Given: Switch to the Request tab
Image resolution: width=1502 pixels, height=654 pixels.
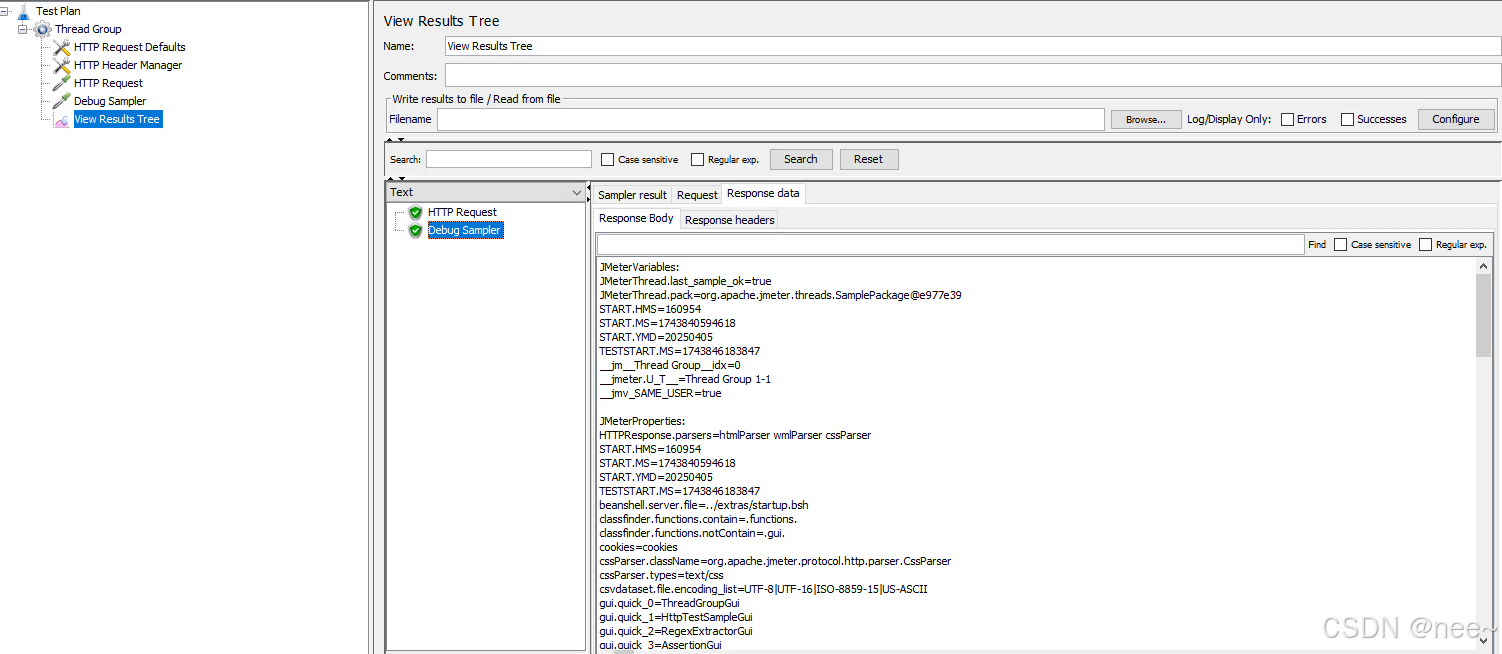Looking at the screenshot, I should pos(697,195).
